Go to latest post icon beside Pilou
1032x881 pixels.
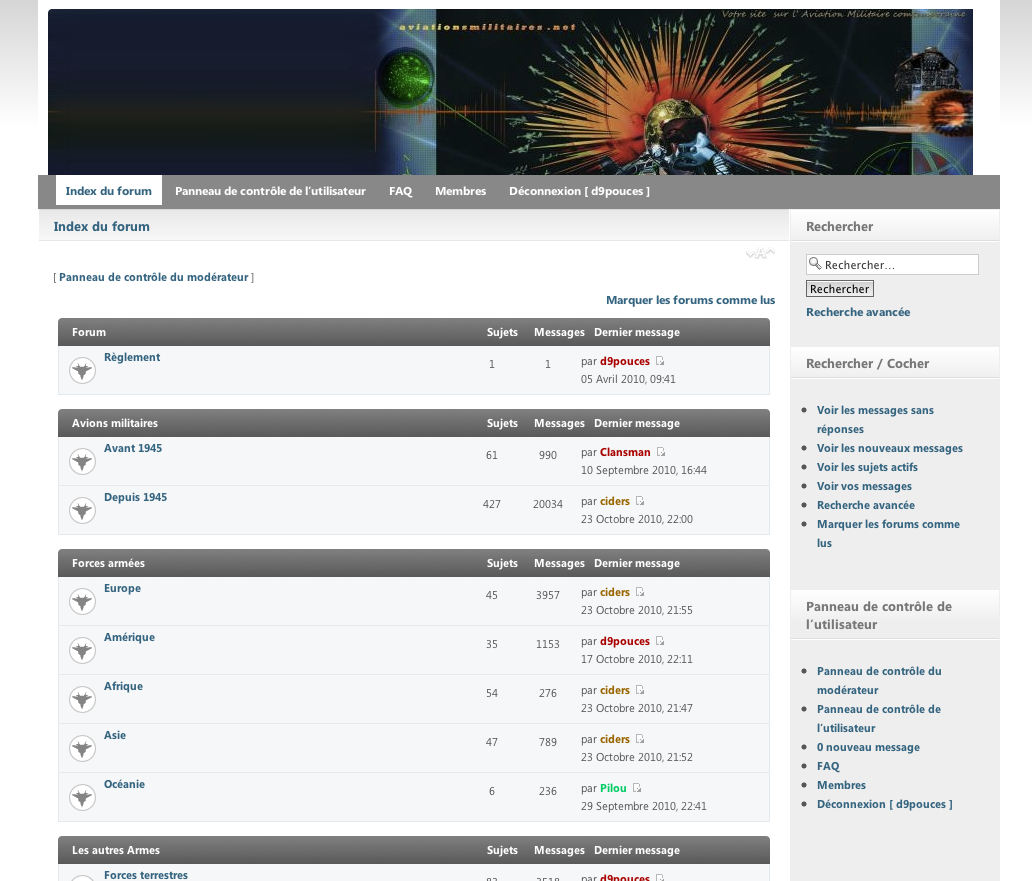[637, 789]
